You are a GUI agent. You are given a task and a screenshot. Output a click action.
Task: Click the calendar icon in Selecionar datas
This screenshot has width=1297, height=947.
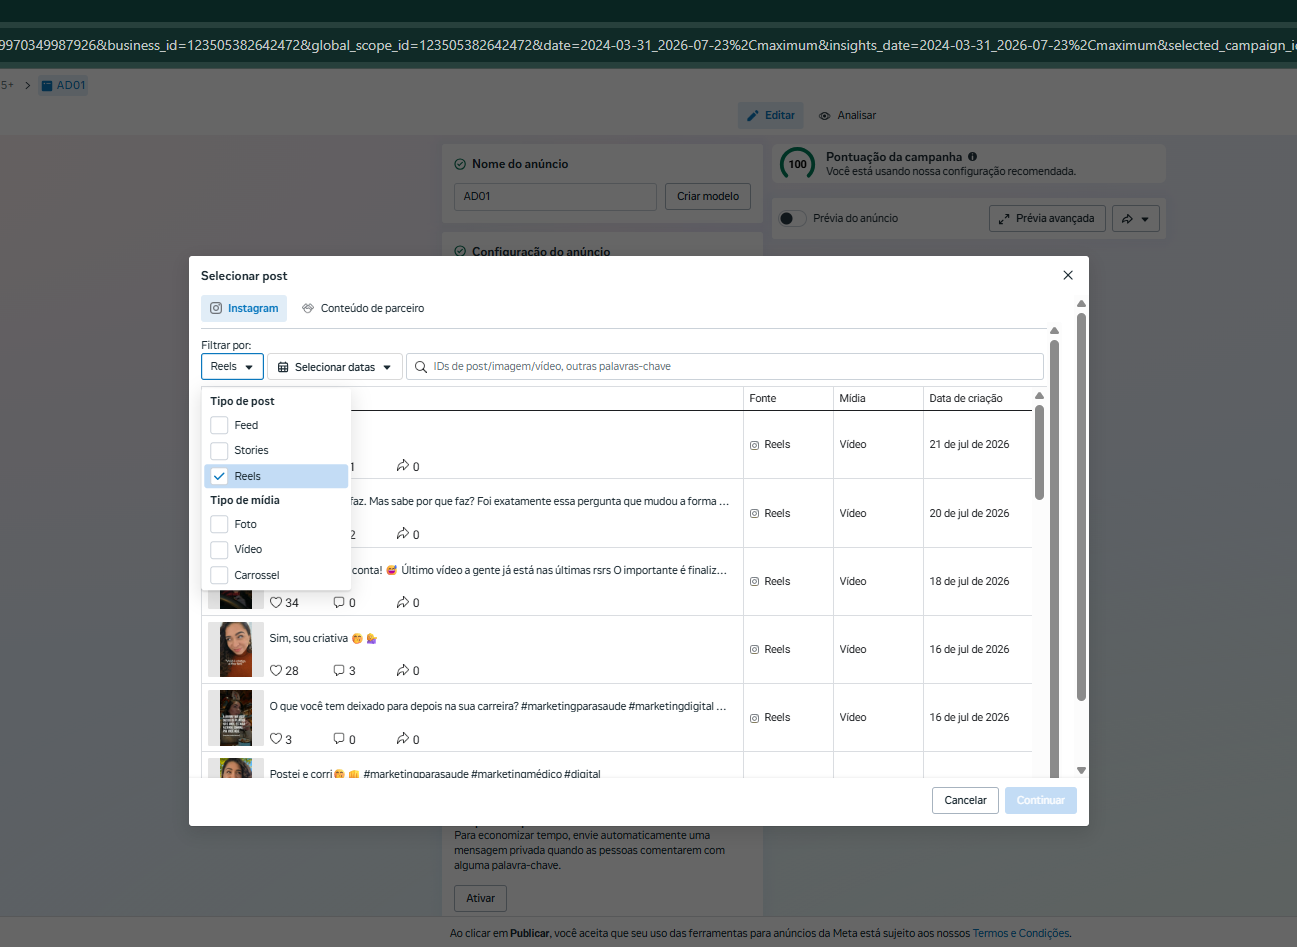(x=283, y=367)
